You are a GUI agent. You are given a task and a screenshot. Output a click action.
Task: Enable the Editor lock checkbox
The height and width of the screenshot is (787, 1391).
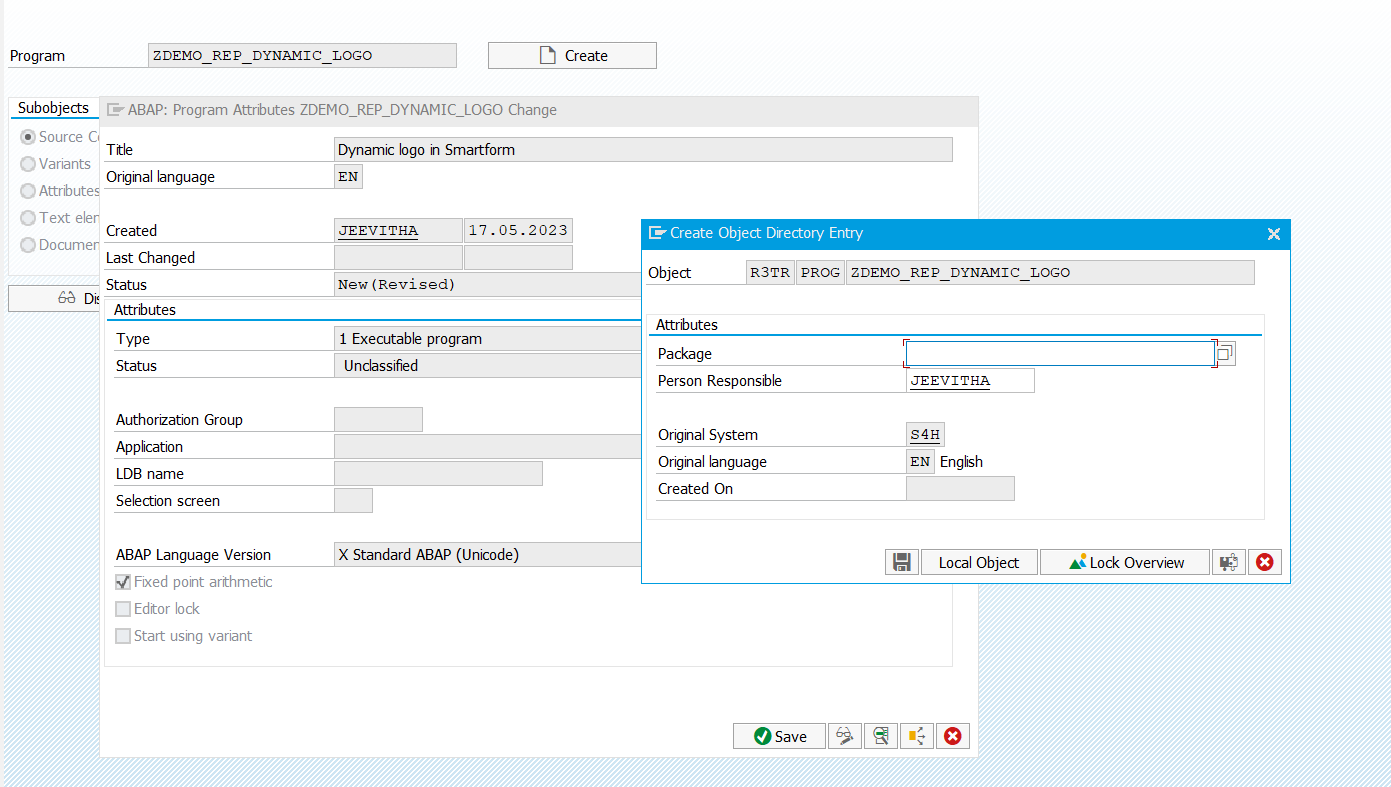click(x=123, y=609)
